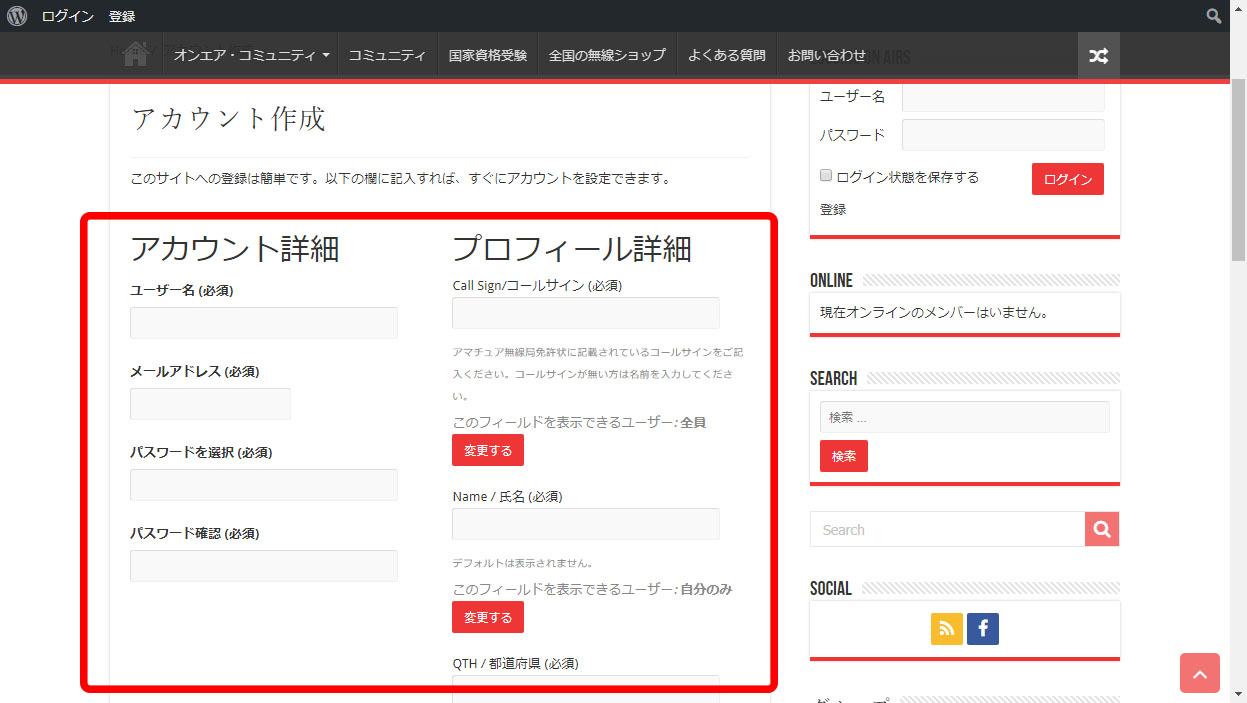Click the red ログイン button
The height and width of the screenshot is (703, 1247).
(x=1067, y=179)
